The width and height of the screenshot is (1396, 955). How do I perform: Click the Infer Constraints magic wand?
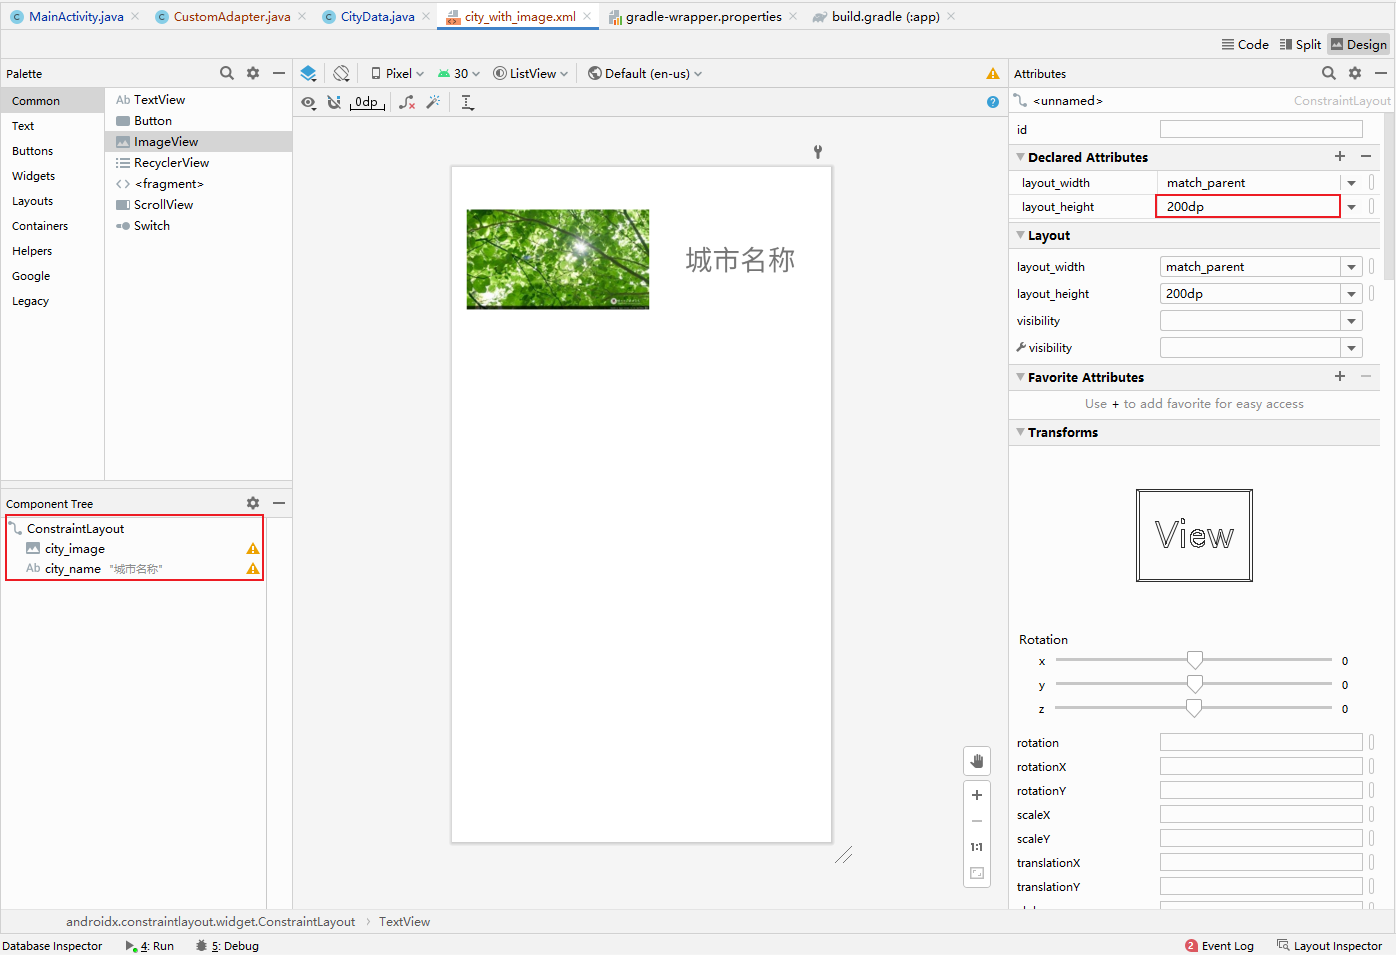(x=433, y=102)
